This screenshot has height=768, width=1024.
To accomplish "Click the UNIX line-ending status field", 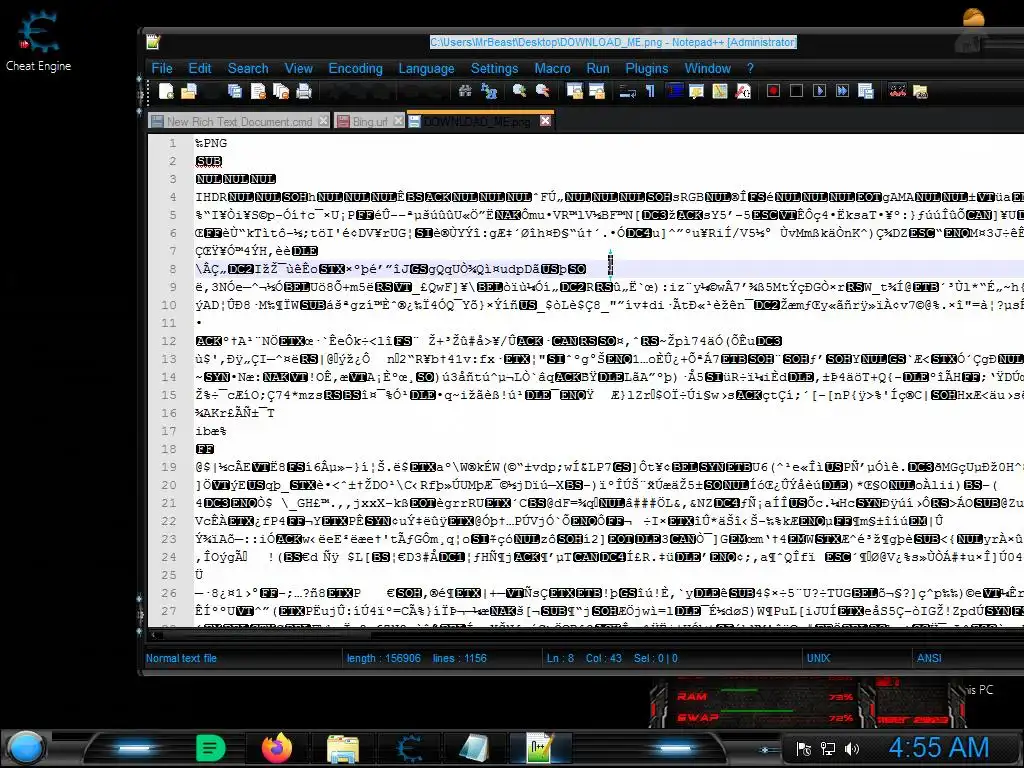I will point(818,658).
